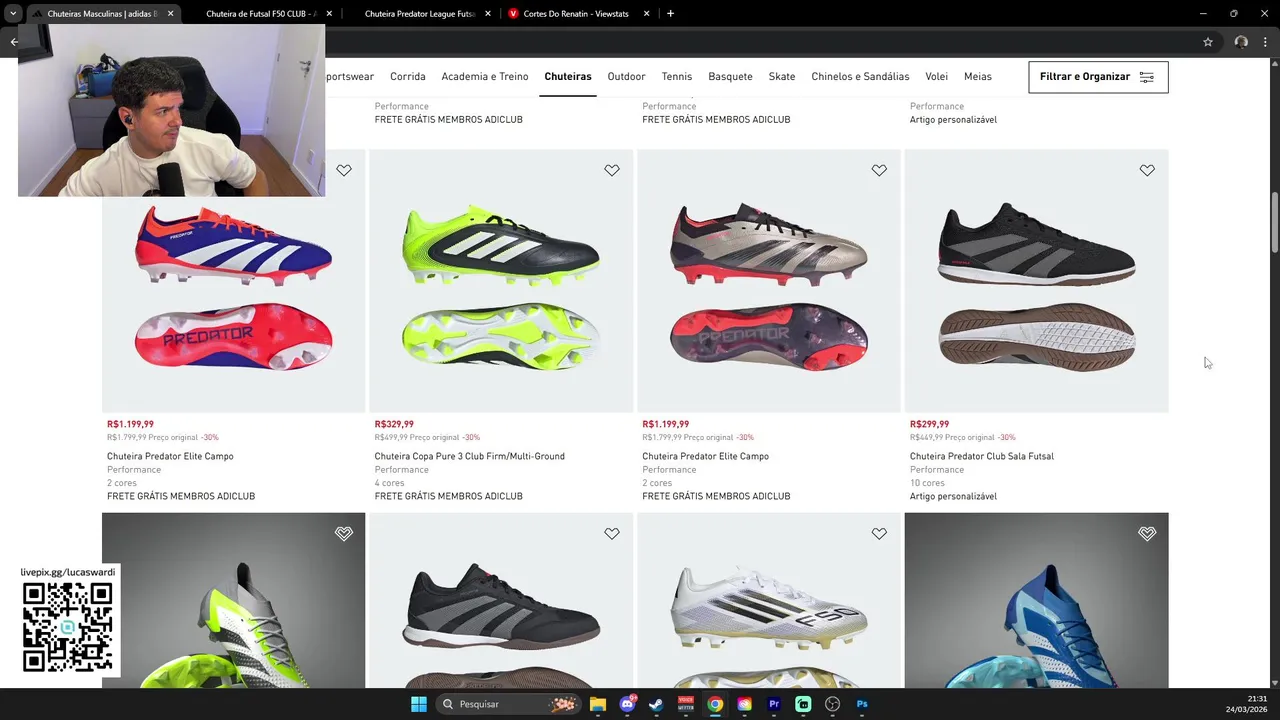1280x720 pixels.
Task: Open the Chrome profile avatar
Action: click(x=1241, y=42)
